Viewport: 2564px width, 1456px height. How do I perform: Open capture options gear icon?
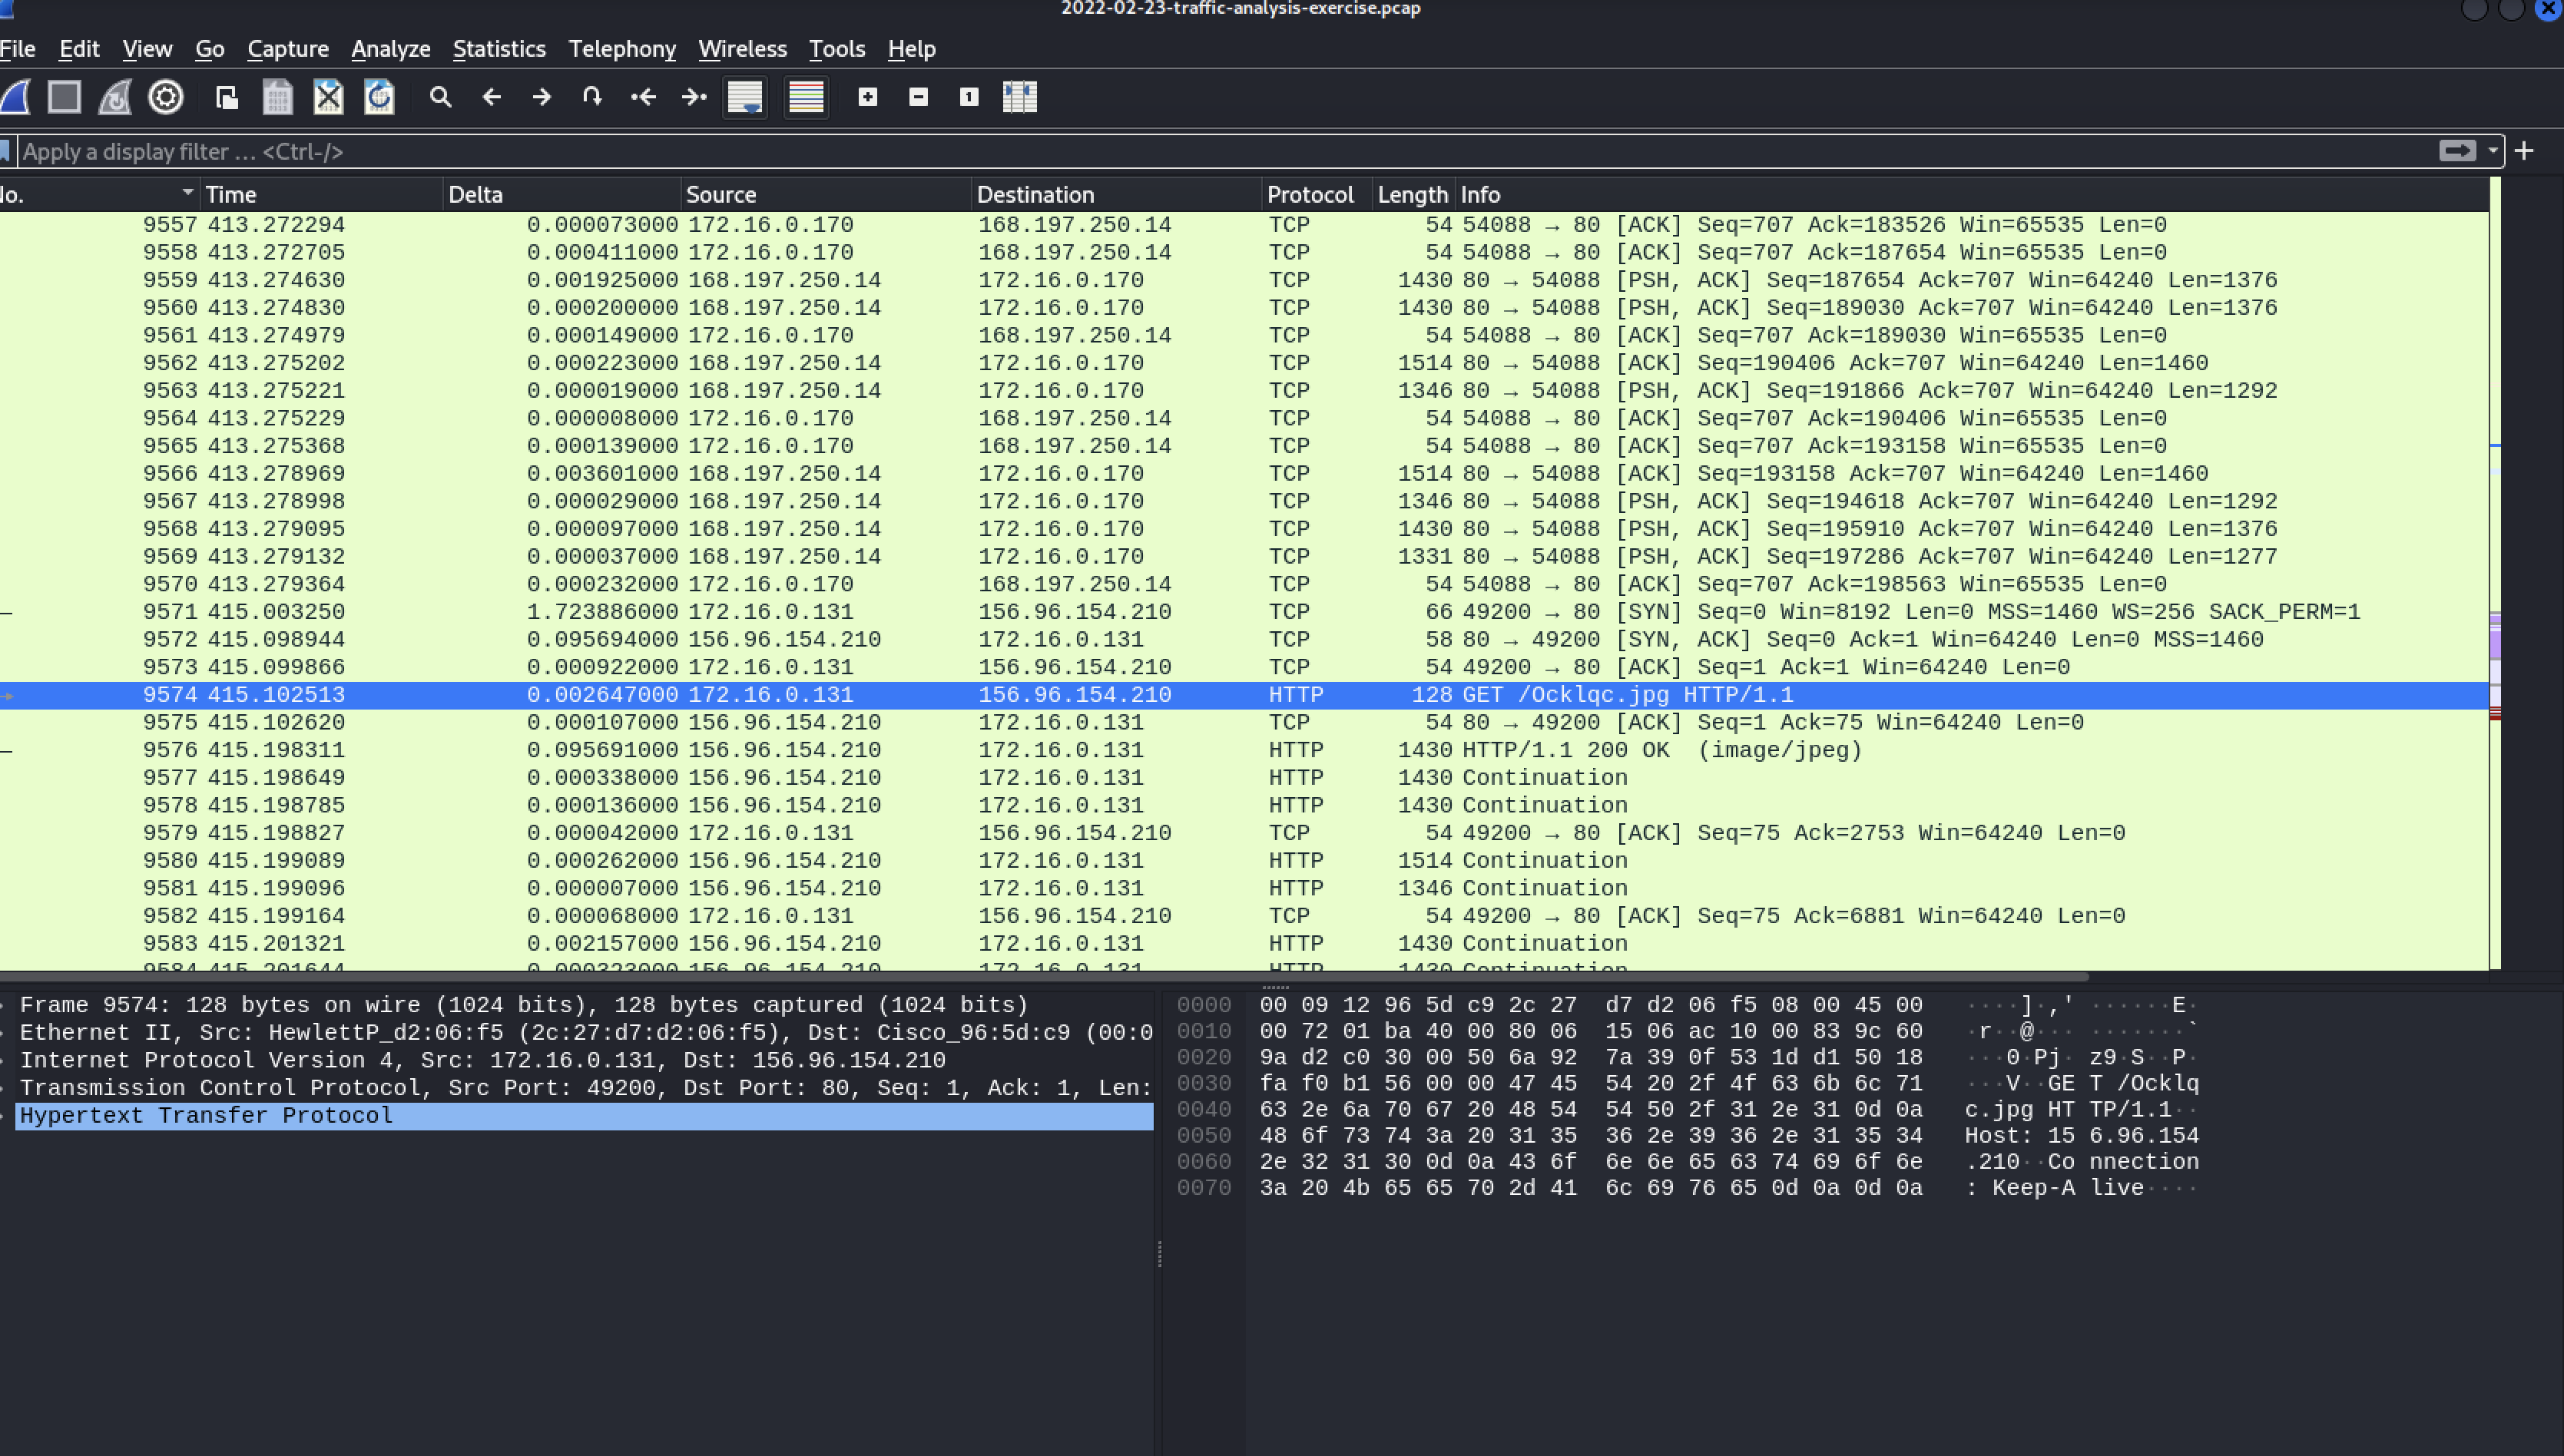(x=166, y=97)
